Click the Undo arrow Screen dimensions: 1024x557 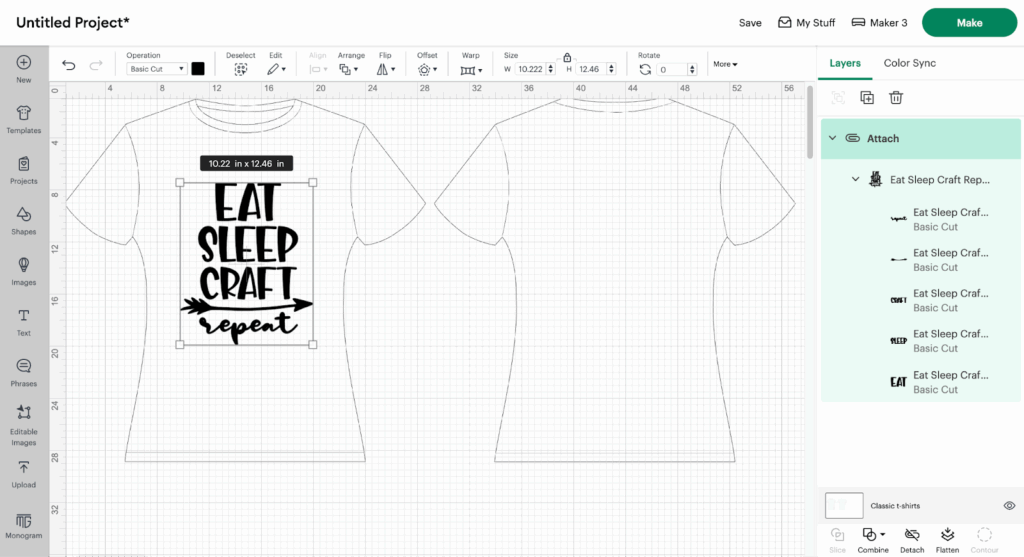[x=68, y=66]
